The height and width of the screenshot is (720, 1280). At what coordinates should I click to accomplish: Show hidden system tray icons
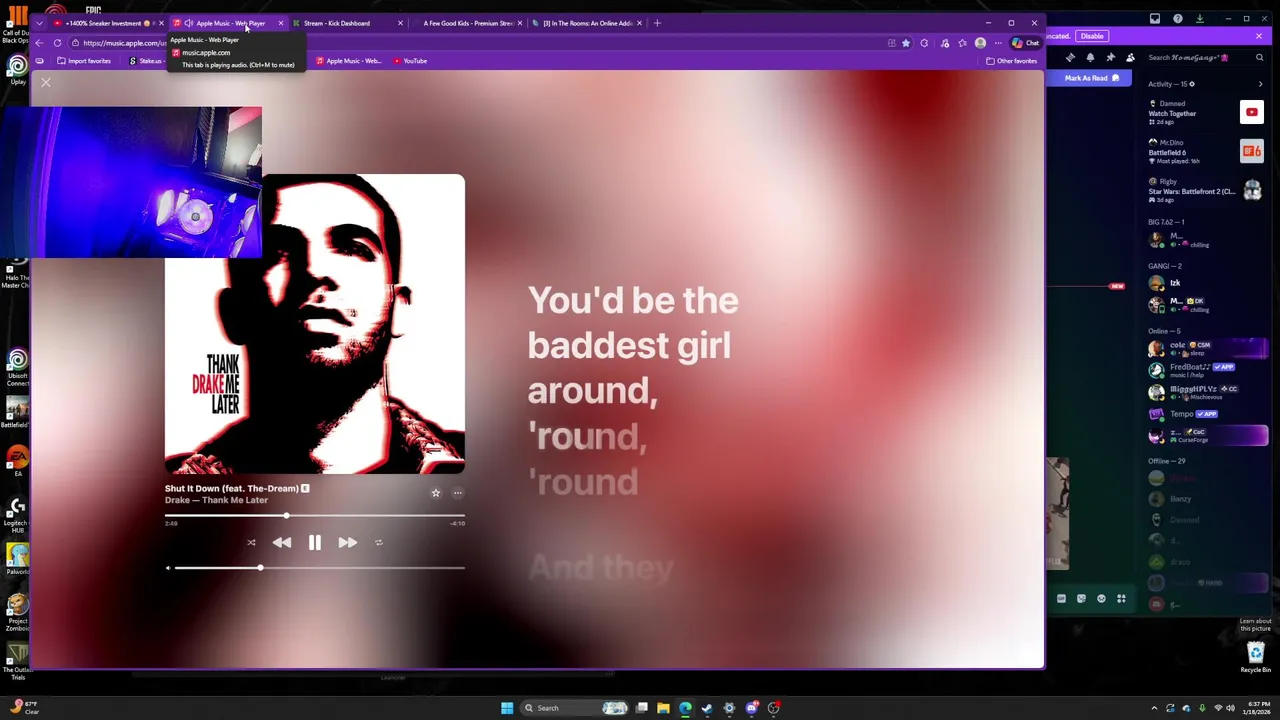click(x=1154, y=708)
